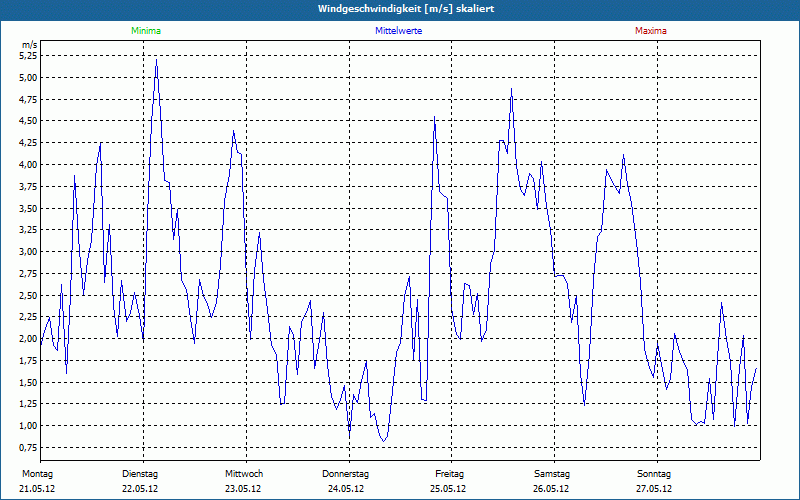The height and width of the screenshot is (500, 800).
Task: Click the date 24.05.12
Action: 346,489
